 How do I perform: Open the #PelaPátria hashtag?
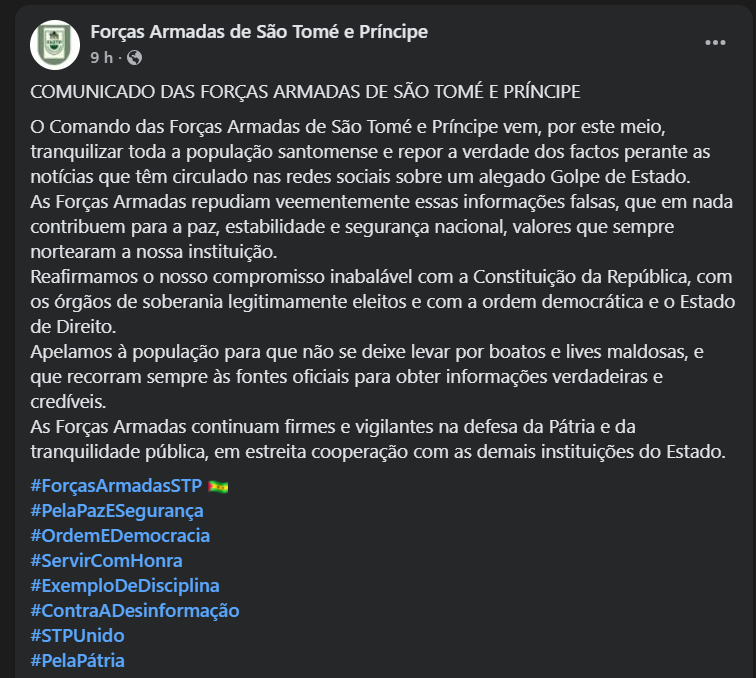(77, 660)
